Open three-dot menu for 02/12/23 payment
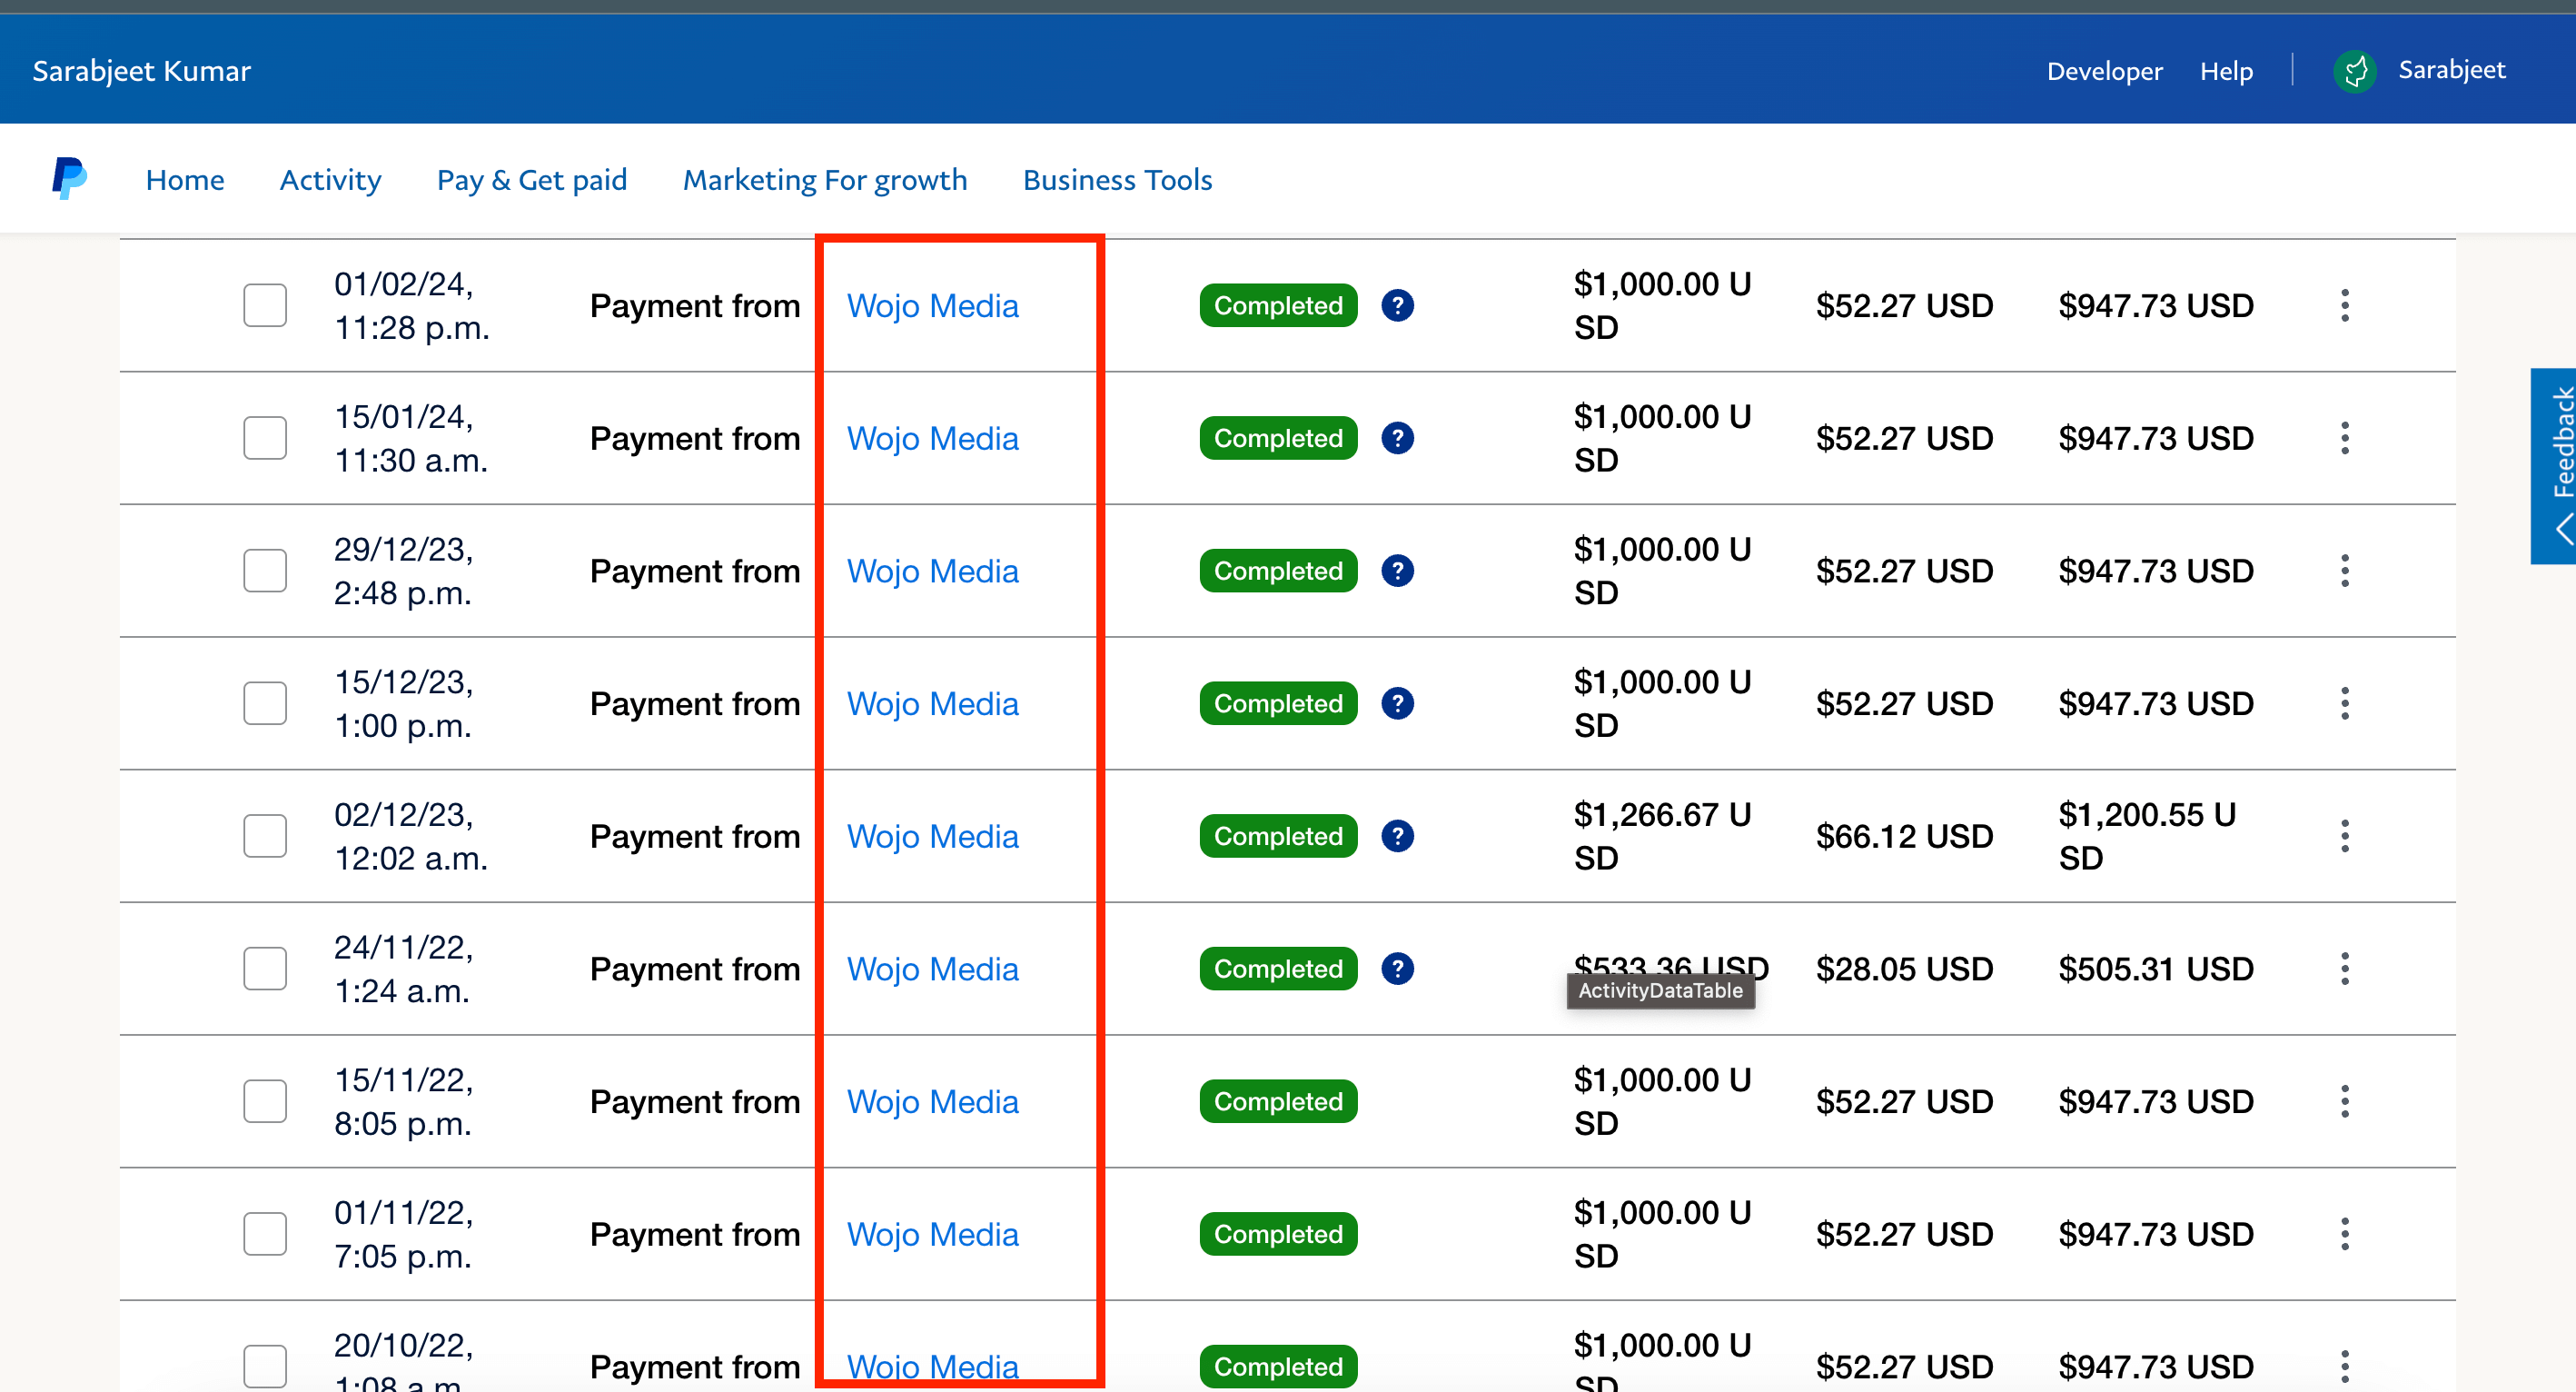 pos(2344,836)
